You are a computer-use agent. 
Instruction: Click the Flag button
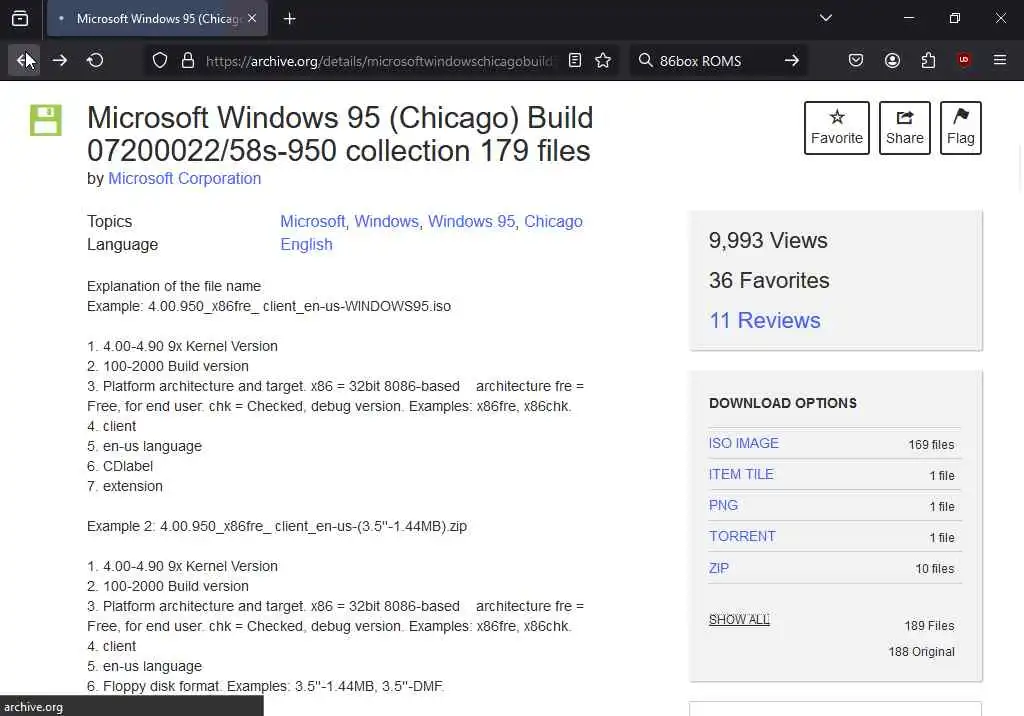pos(961,128)
